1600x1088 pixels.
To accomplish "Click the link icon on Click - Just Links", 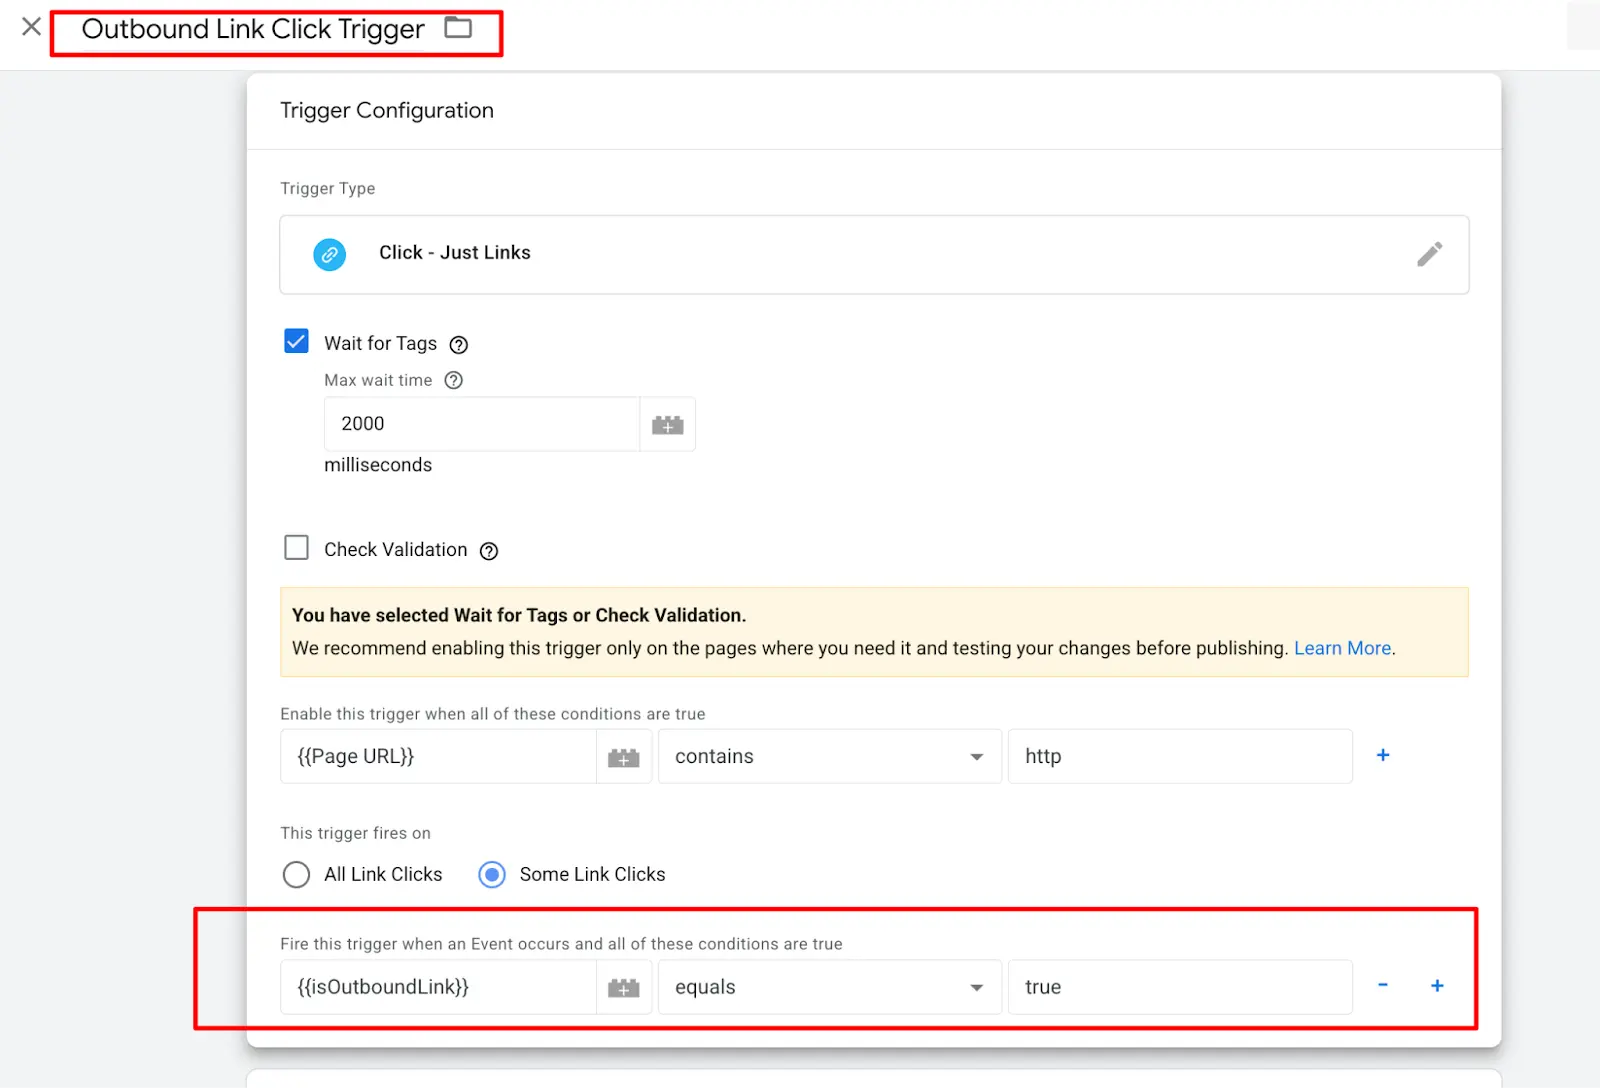I will (330, 254).
